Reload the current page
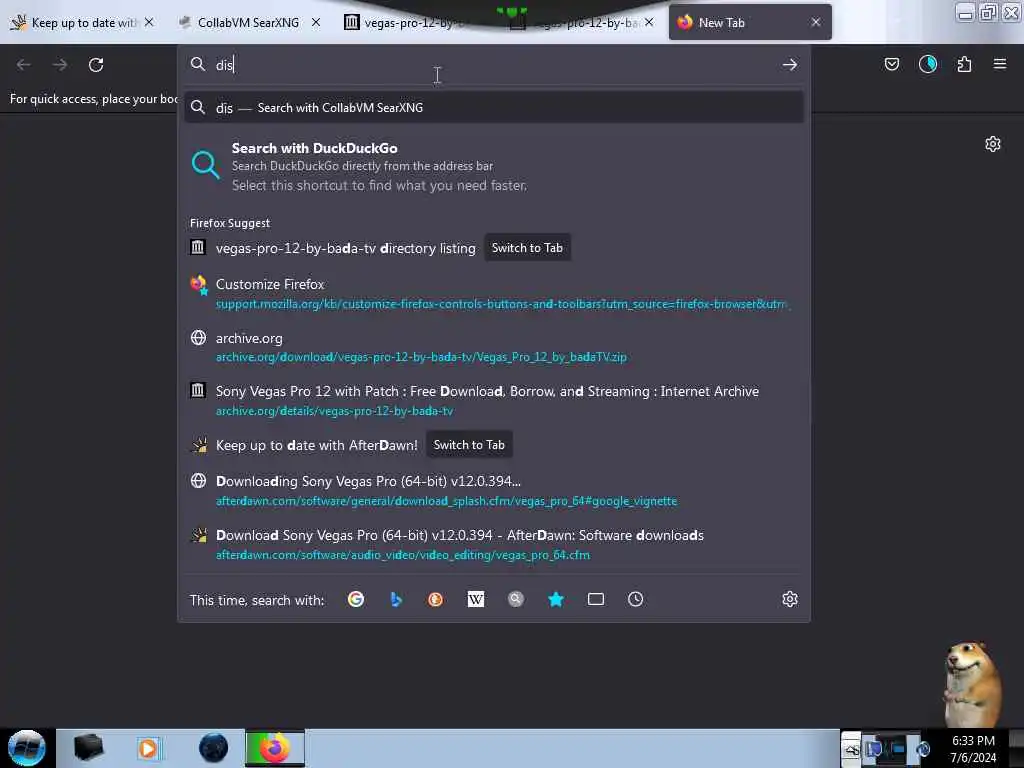 [96, 65]
